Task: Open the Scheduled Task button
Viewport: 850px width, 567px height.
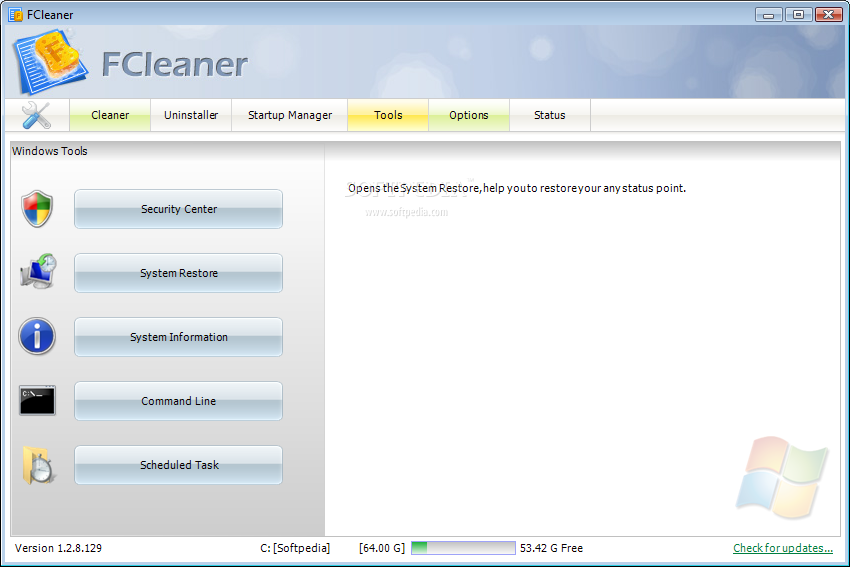Action: point(178,465)
